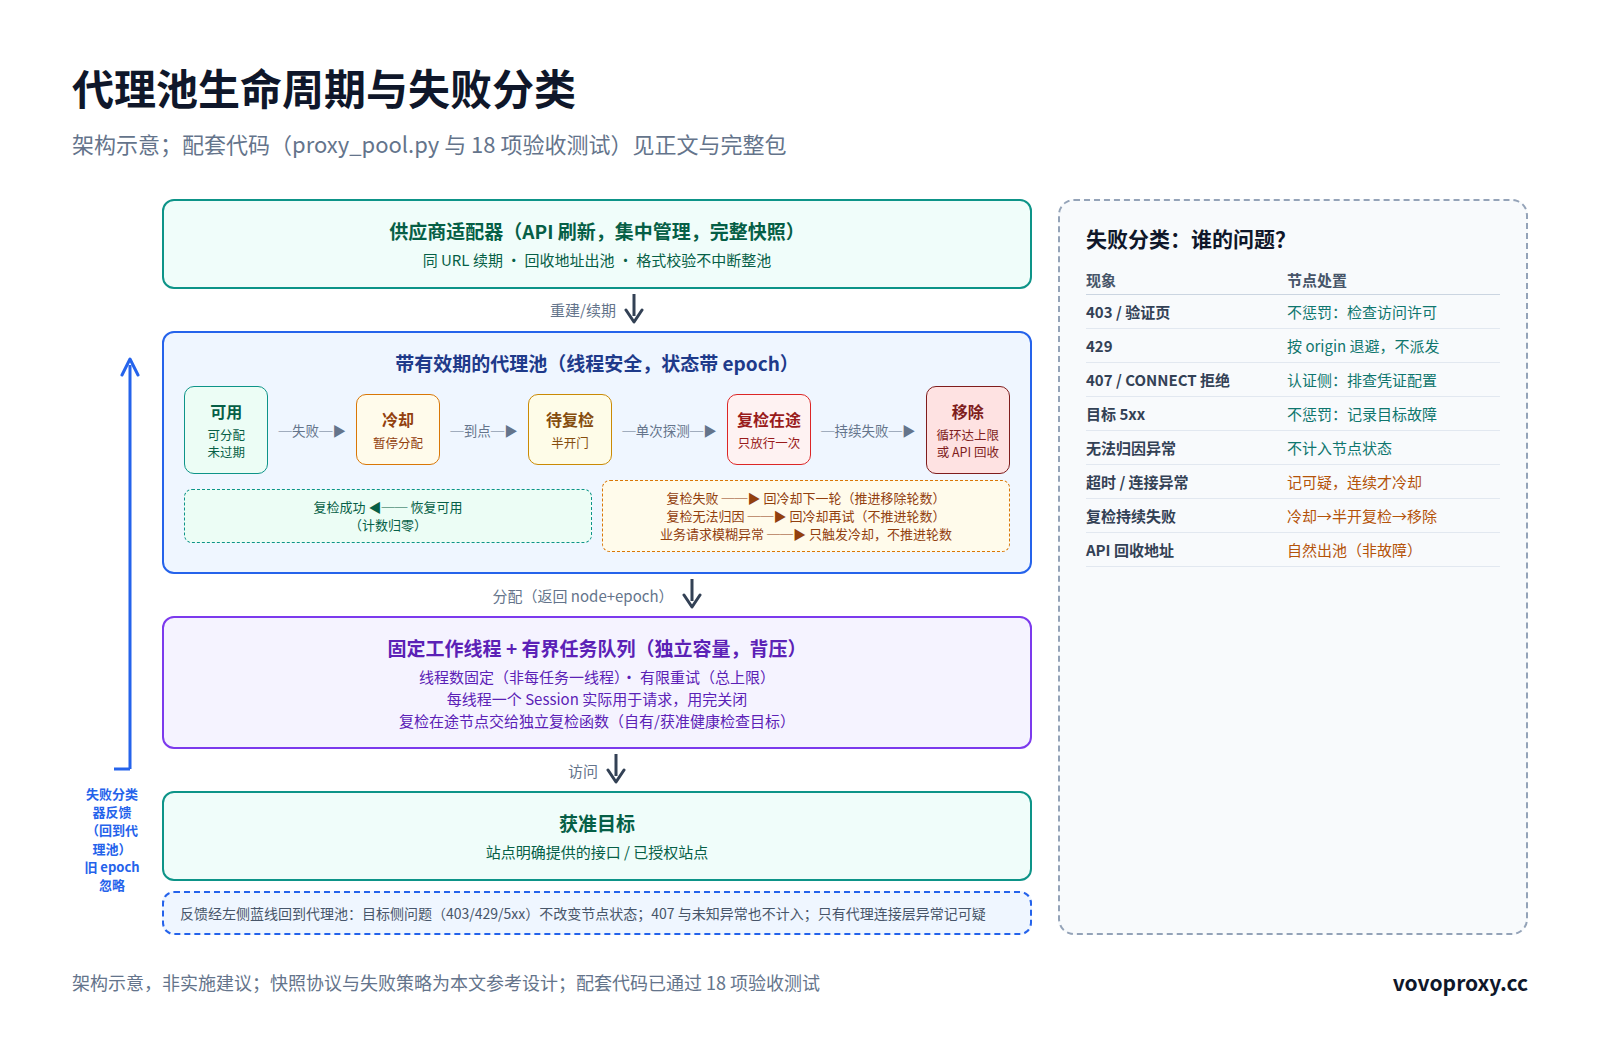Click the "冷却" state box
The width and height of the screenshot is (1600, 1054).
pos(398,430)
